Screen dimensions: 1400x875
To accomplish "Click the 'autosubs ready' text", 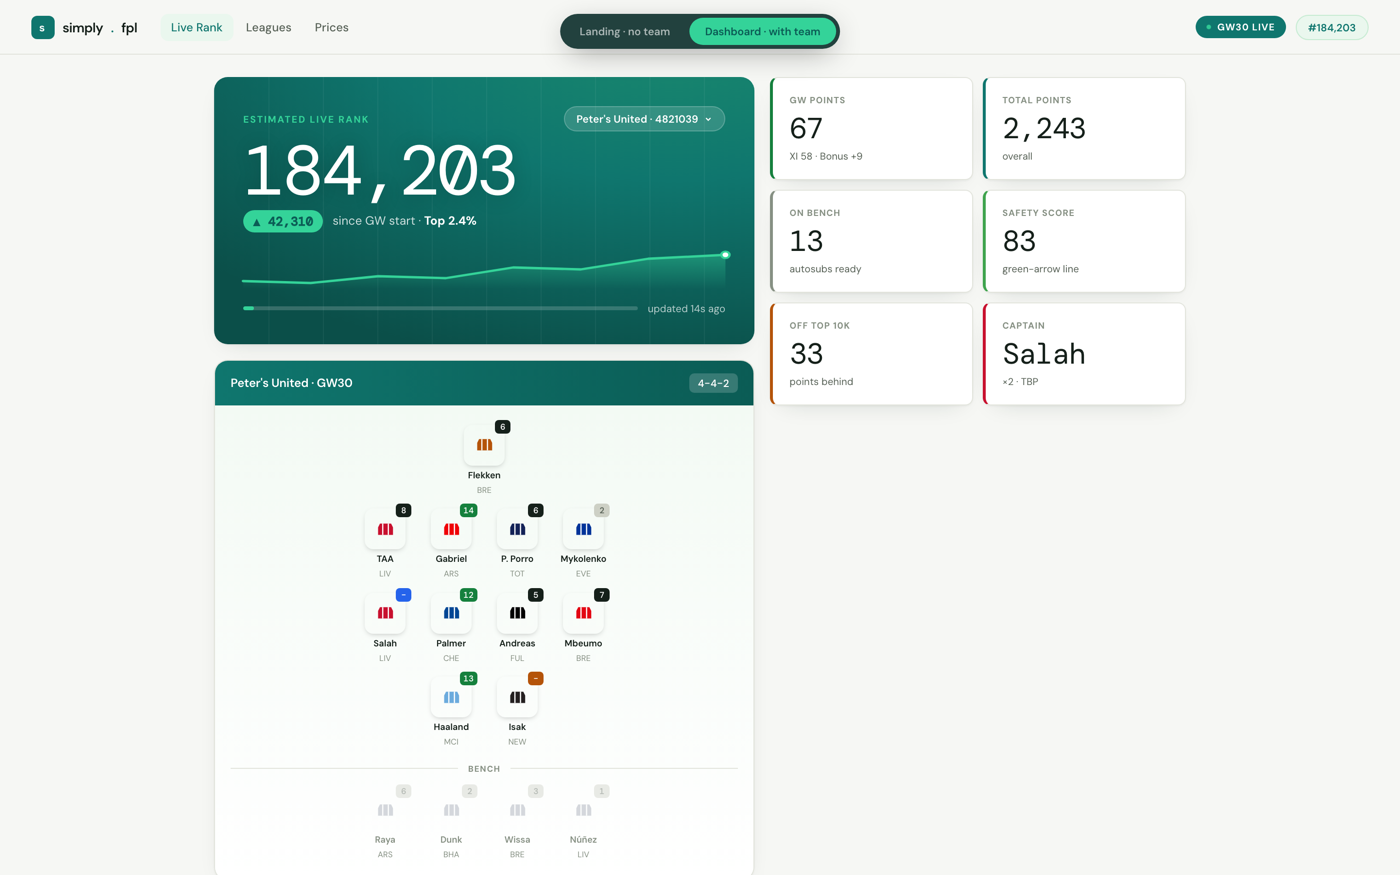I will (x=825, y=269).
